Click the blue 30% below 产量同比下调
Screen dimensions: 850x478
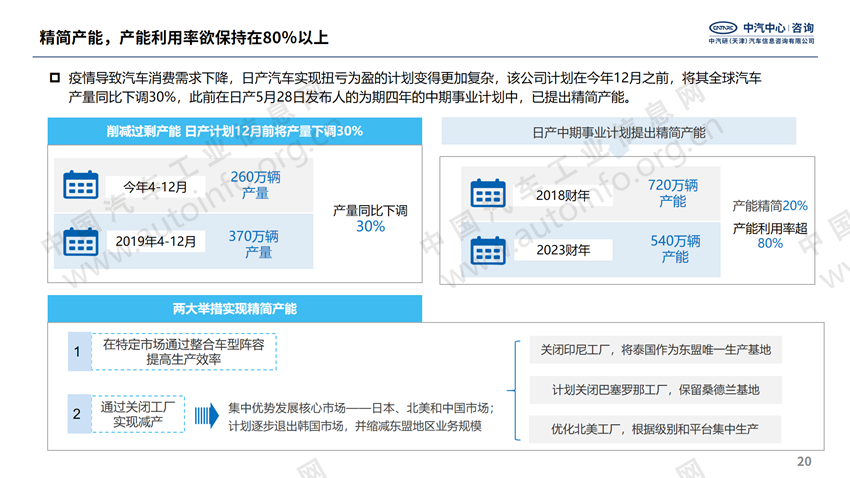click(370, 227)
